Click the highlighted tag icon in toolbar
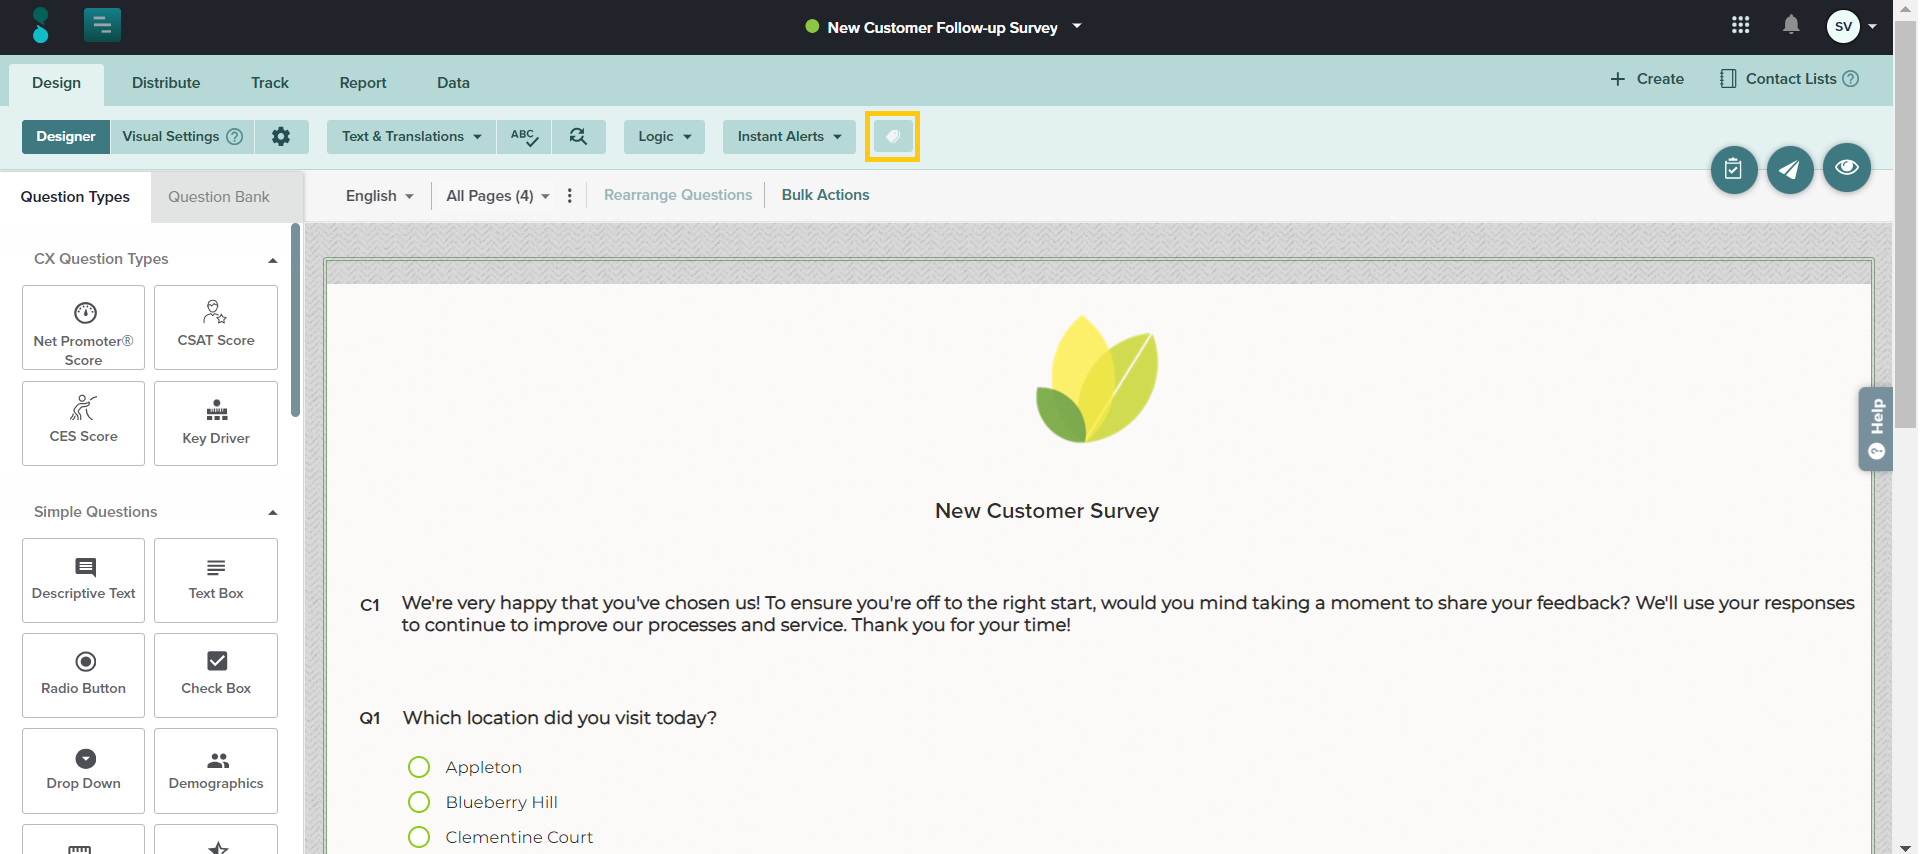Image resolution: width=1920 pixels, height=854 pixels. pos(892,137)
